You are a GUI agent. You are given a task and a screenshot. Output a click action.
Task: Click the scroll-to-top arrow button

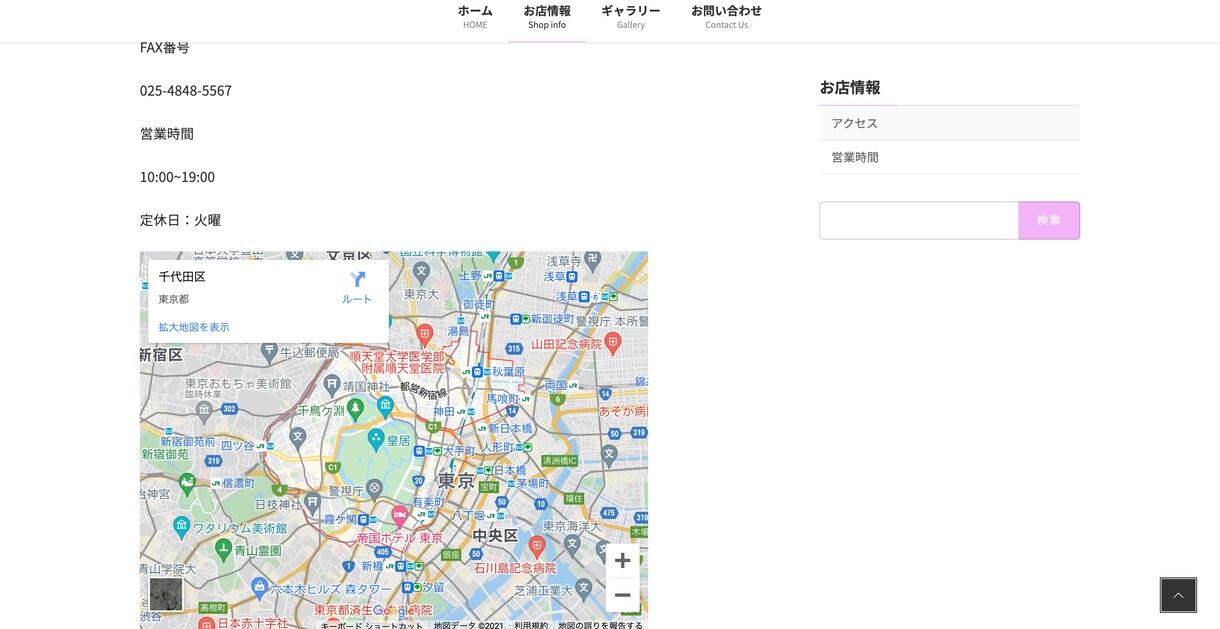pos(1178,595)
